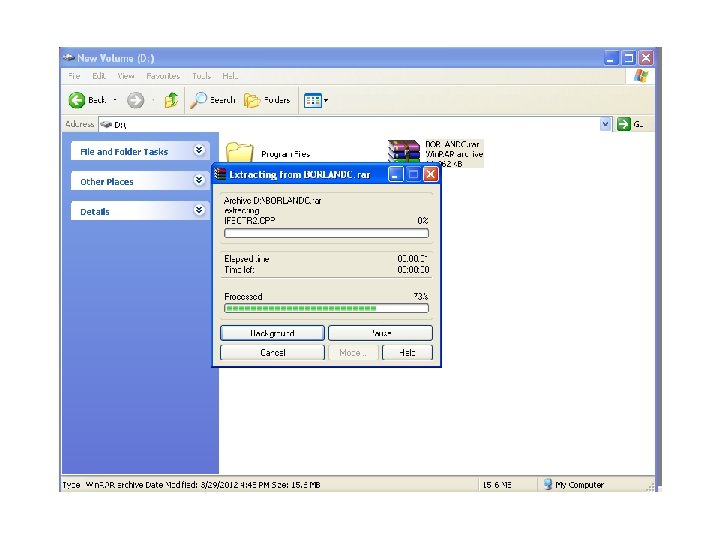Minimize the New Volume (D:) window

pos(611,58)
